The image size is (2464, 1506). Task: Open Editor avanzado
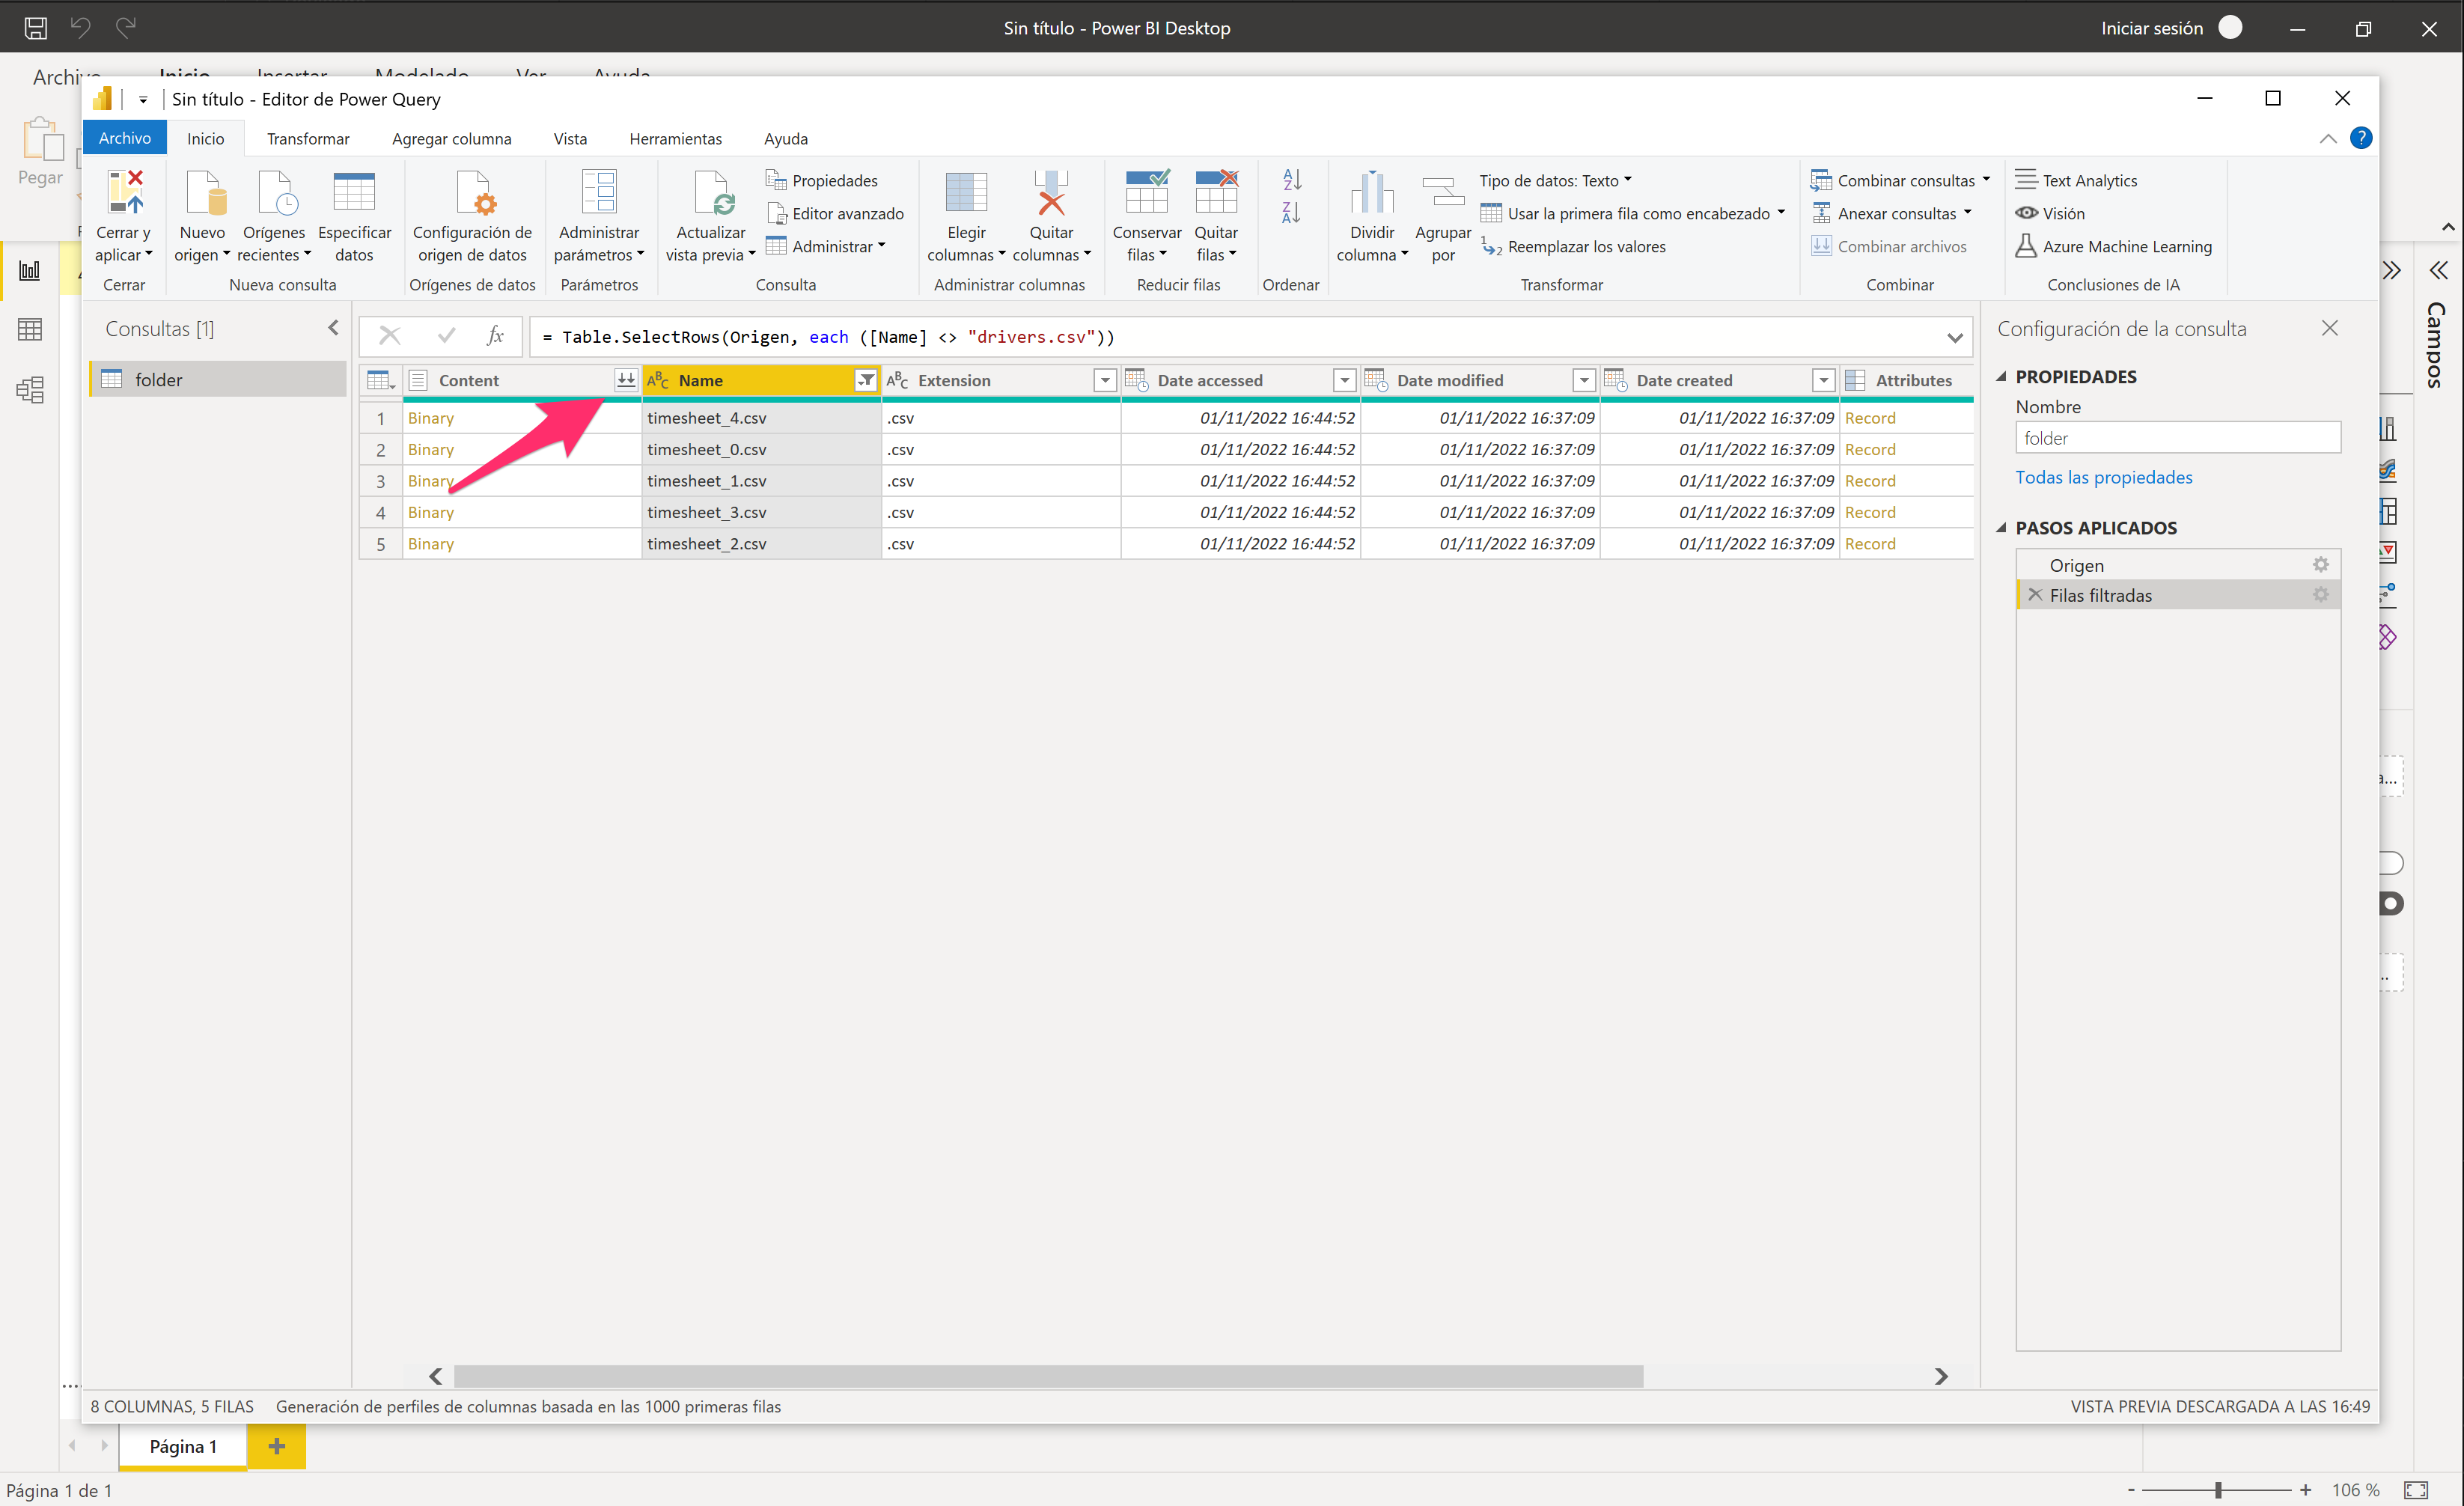pyautogui.click(x=835, y=213)
